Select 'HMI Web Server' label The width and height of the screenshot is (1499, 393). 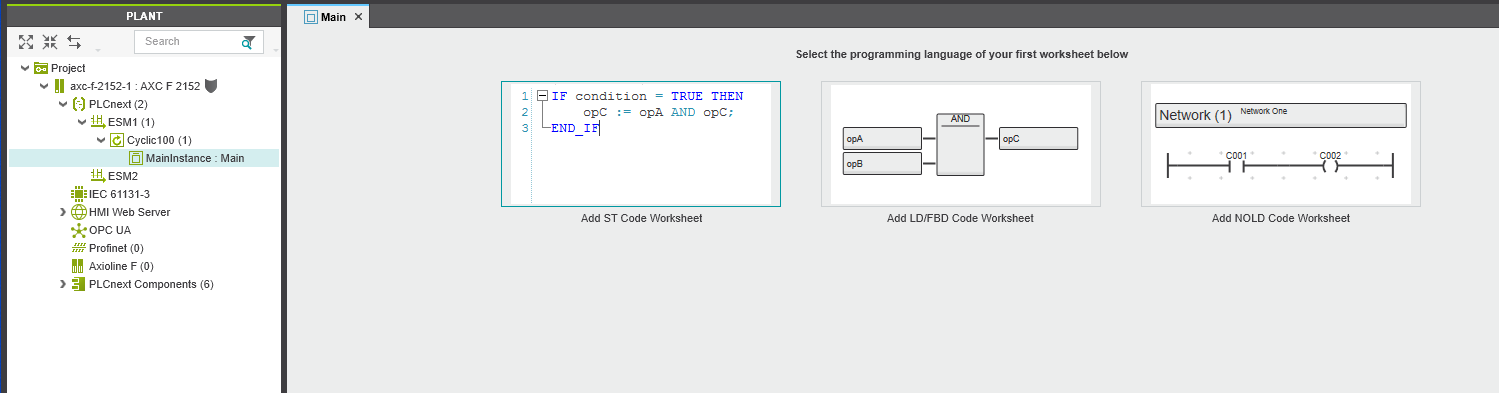click(129, 212)
